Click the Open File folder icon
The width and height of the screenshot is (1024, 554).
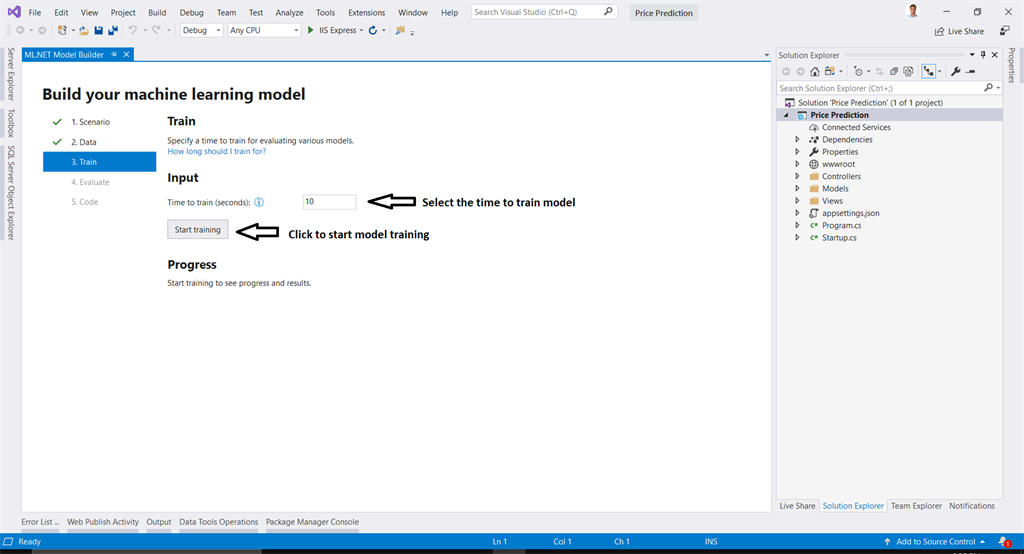(x=84, y=30)
